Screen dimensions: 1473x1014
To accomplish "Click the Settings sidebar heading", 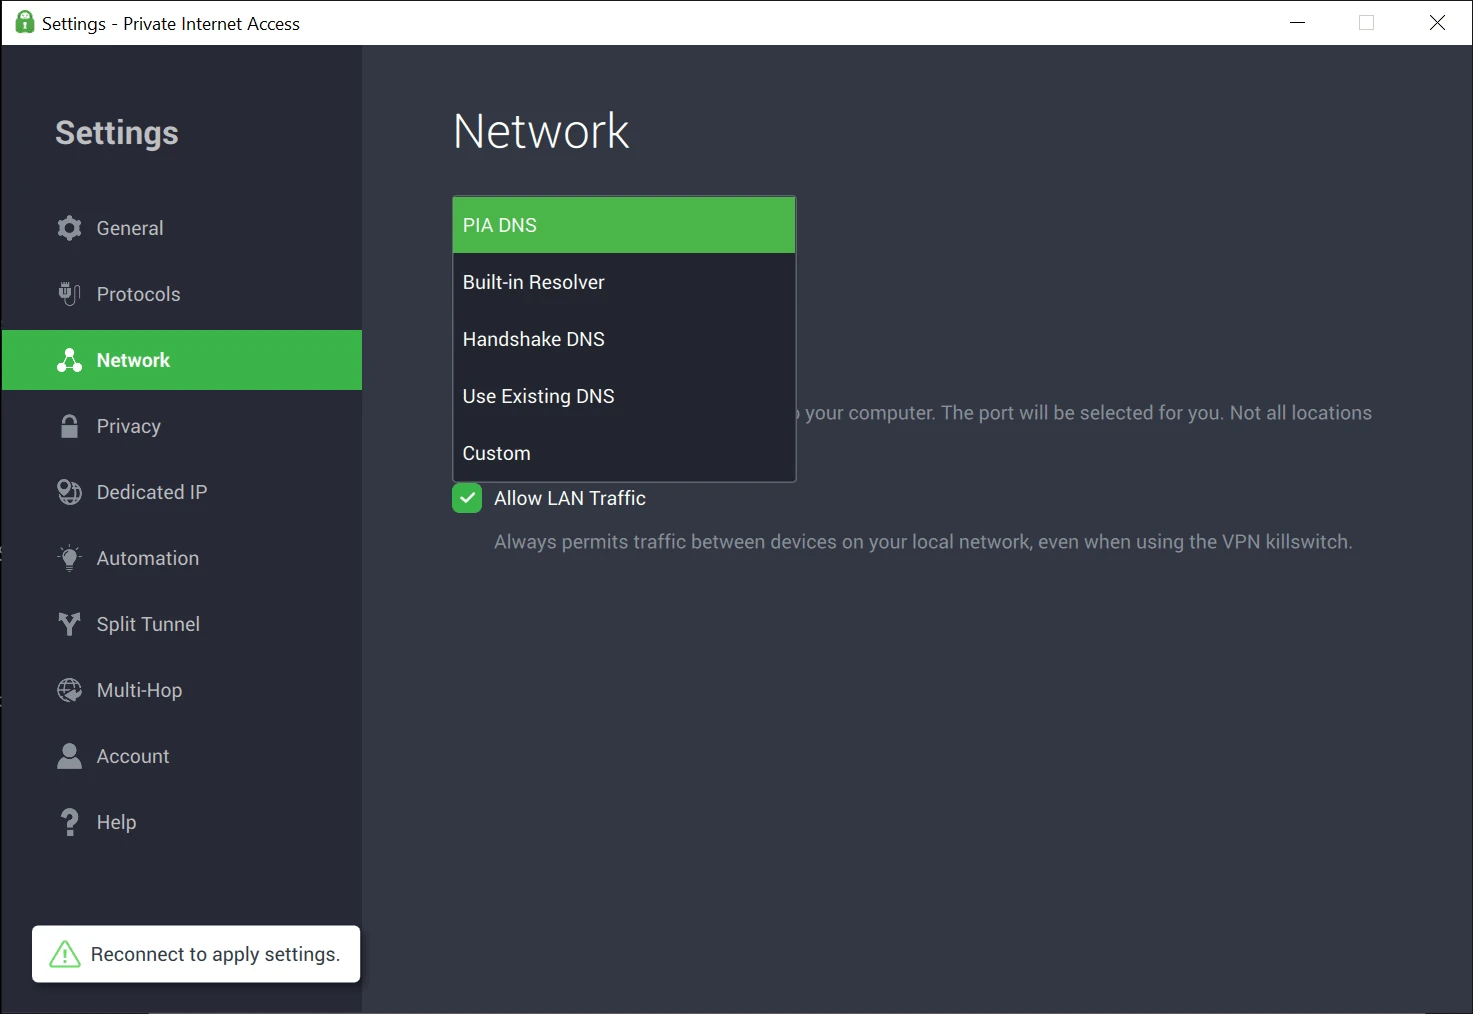I will coord(117,133).
